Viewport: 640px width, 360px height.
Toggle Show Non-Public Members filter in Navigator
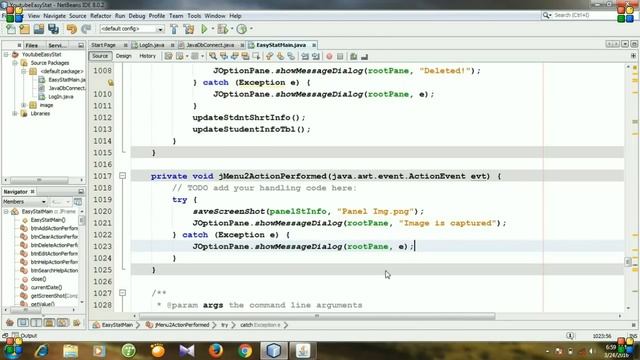coord(49,323)
